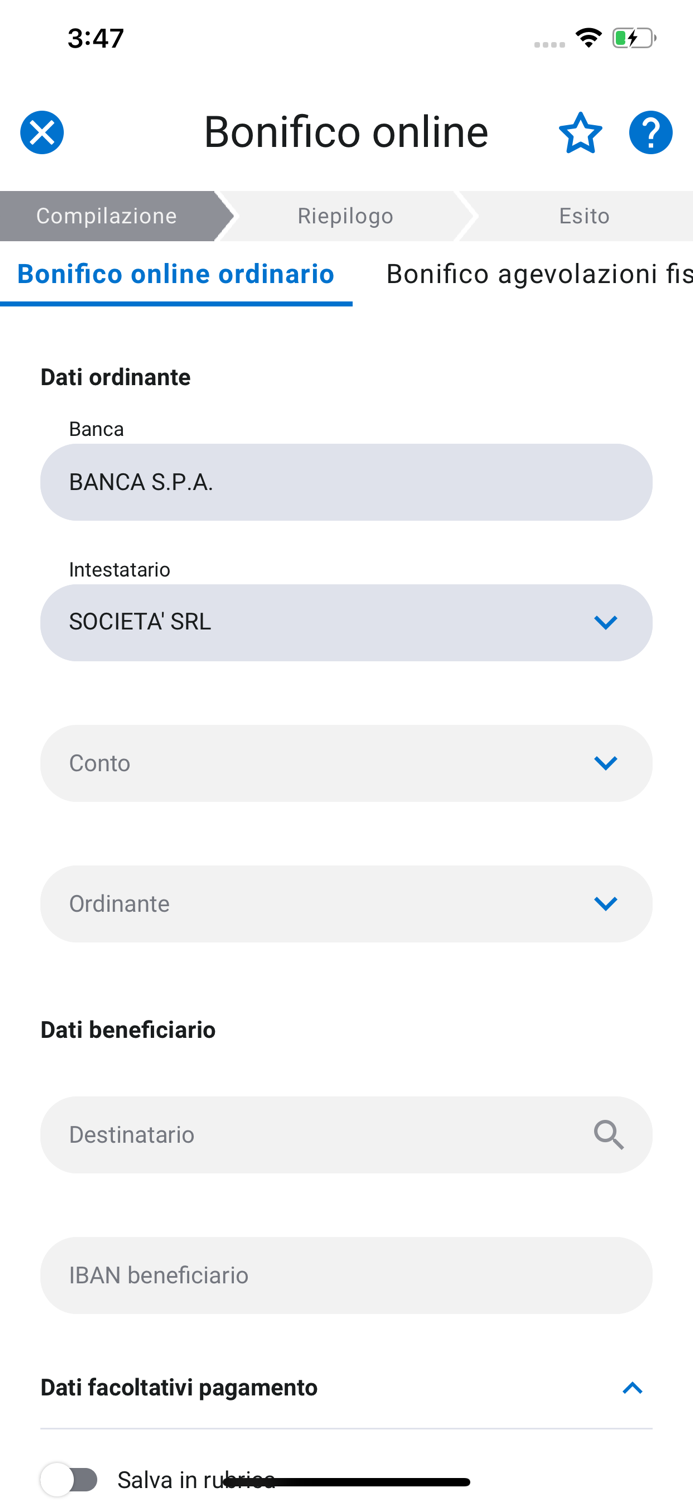Screen dimensions: 693x1500
Task: Select the Esito step
Action: (583, 215)
